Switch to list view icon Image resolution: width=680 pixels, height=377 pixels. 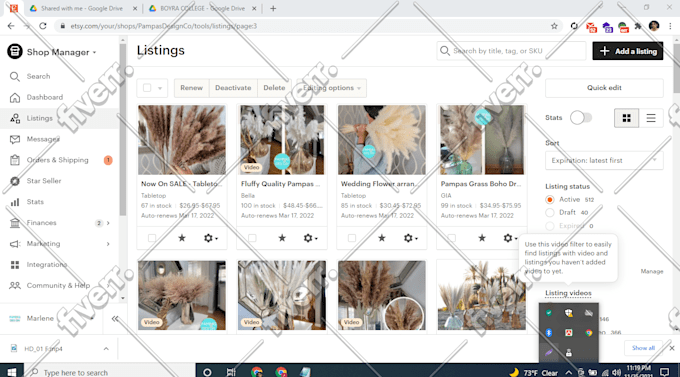(x=651, y=118)
